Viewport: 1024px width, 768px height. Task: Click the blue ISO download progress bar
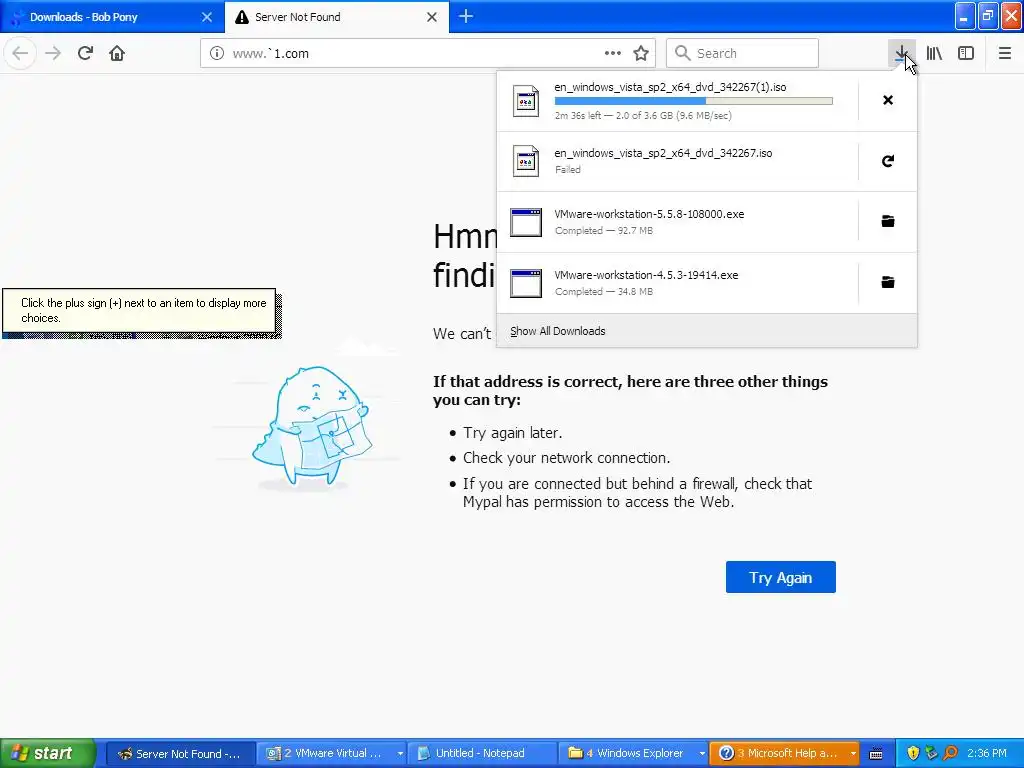694,101
